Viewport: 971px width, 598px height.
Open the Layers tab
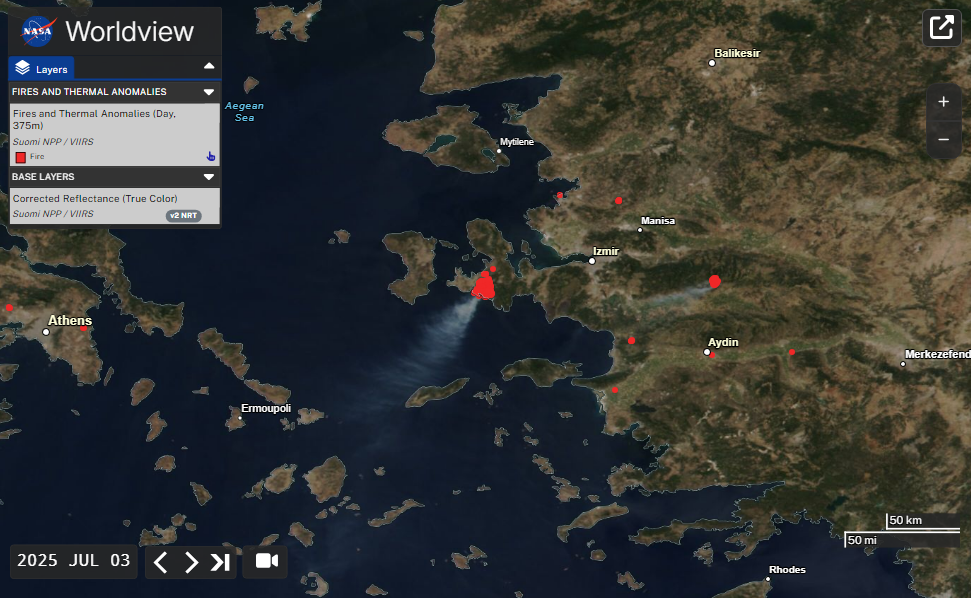(x=41, y=68)
